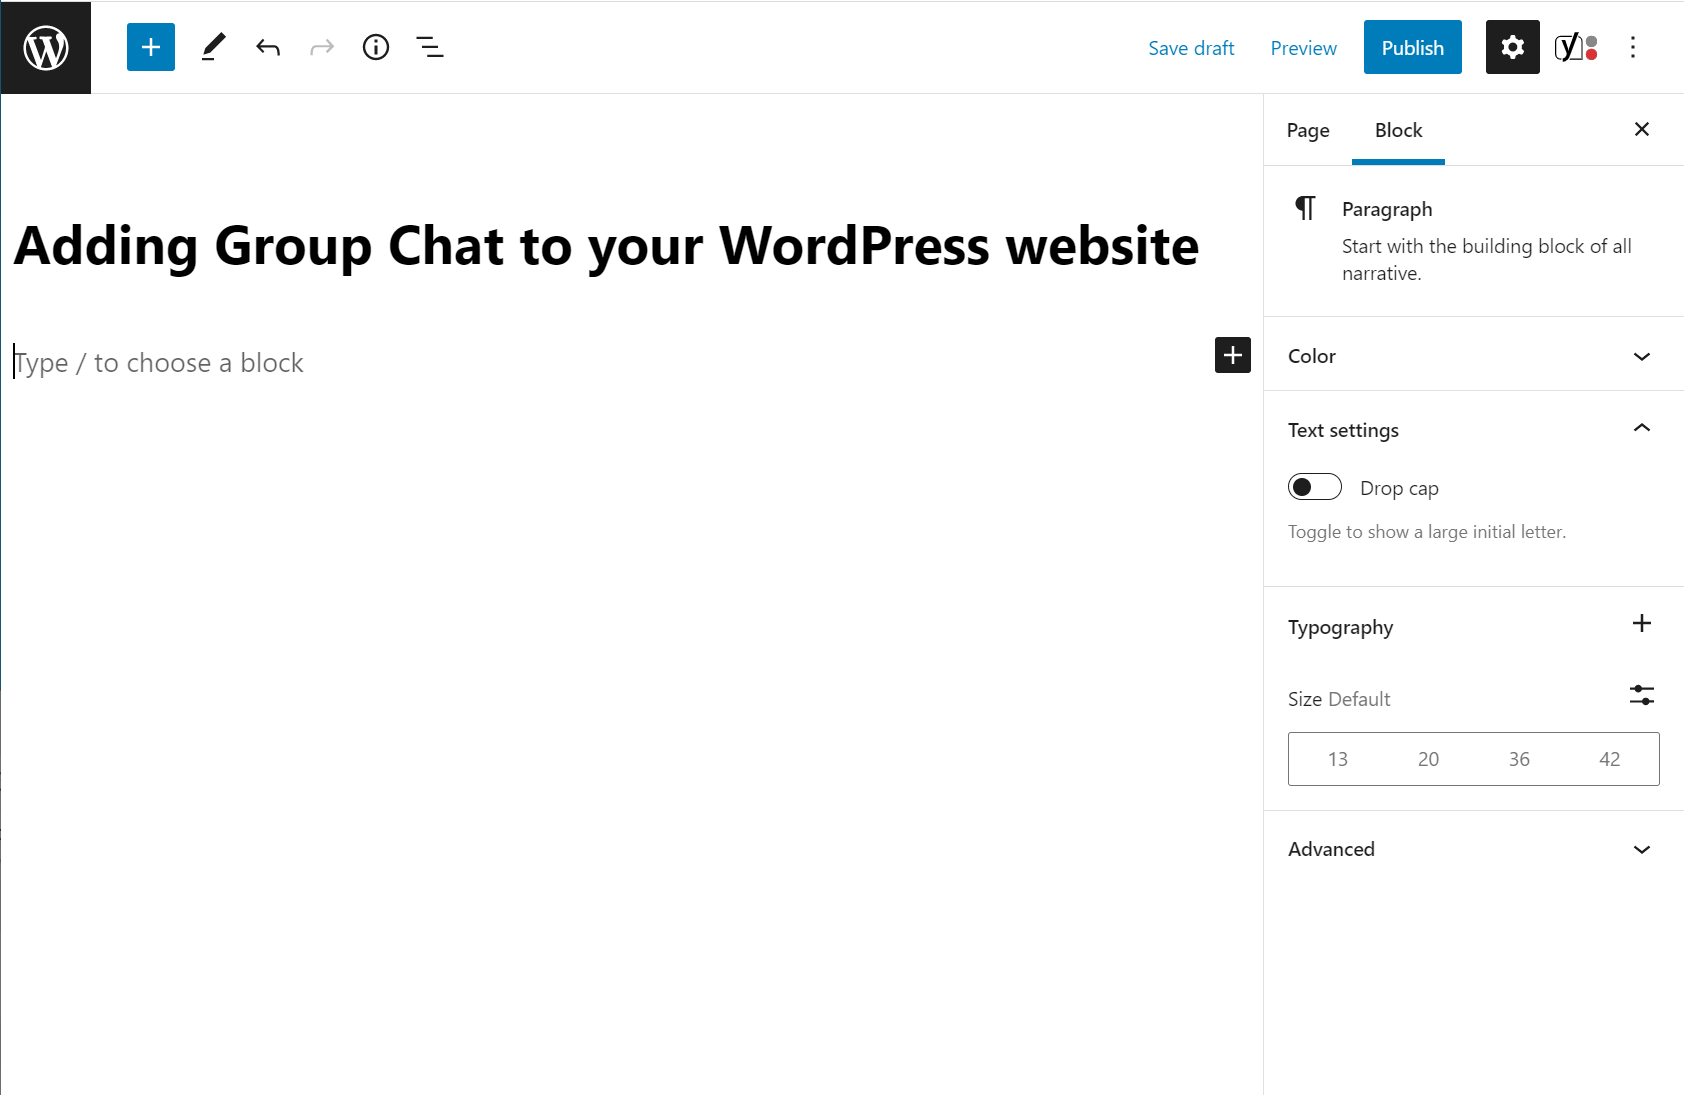Save draft of the page

tap(1191, 48)
